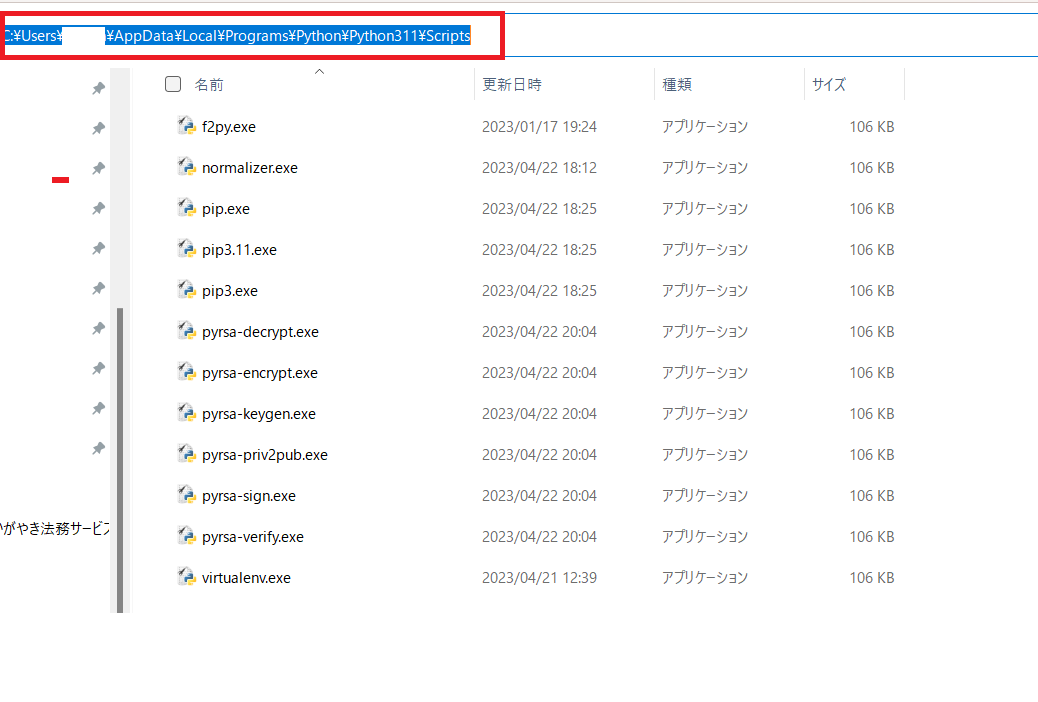Click the pin icon beside the pyrsa-encrypt.exe row
The width and height of the screenshot is (1038, 702).
(99, 368)
